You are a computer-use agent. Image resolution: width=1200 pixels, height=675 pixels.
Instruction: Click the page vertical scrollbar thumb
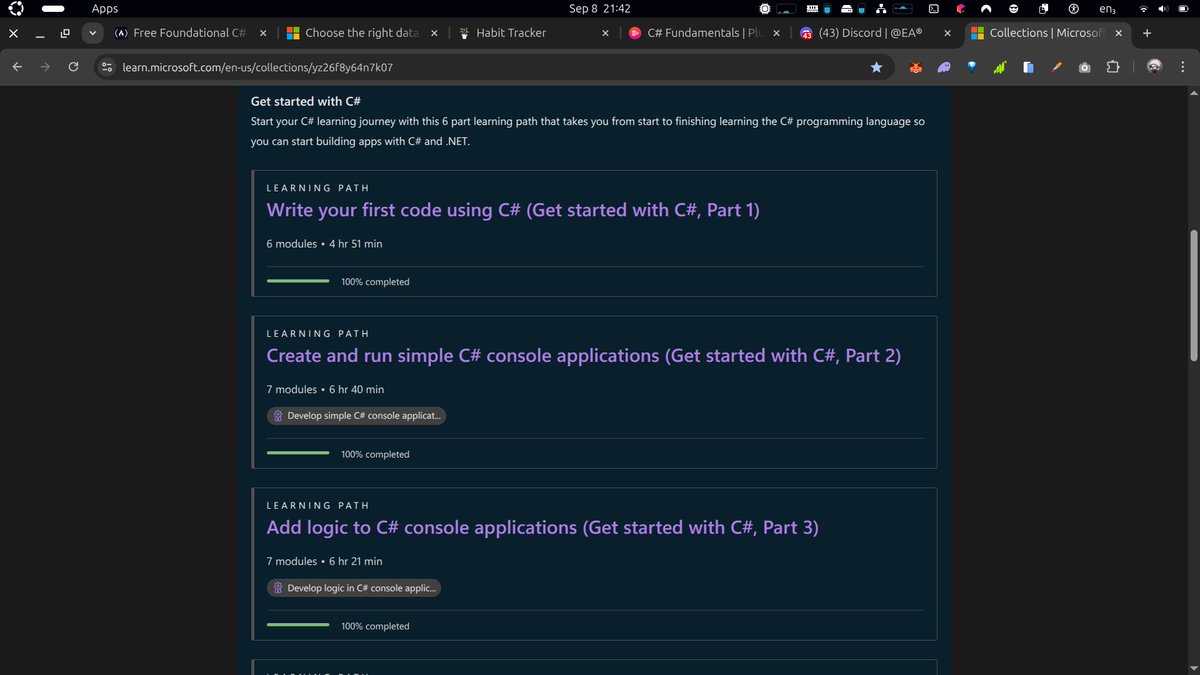coord(1192,295)
